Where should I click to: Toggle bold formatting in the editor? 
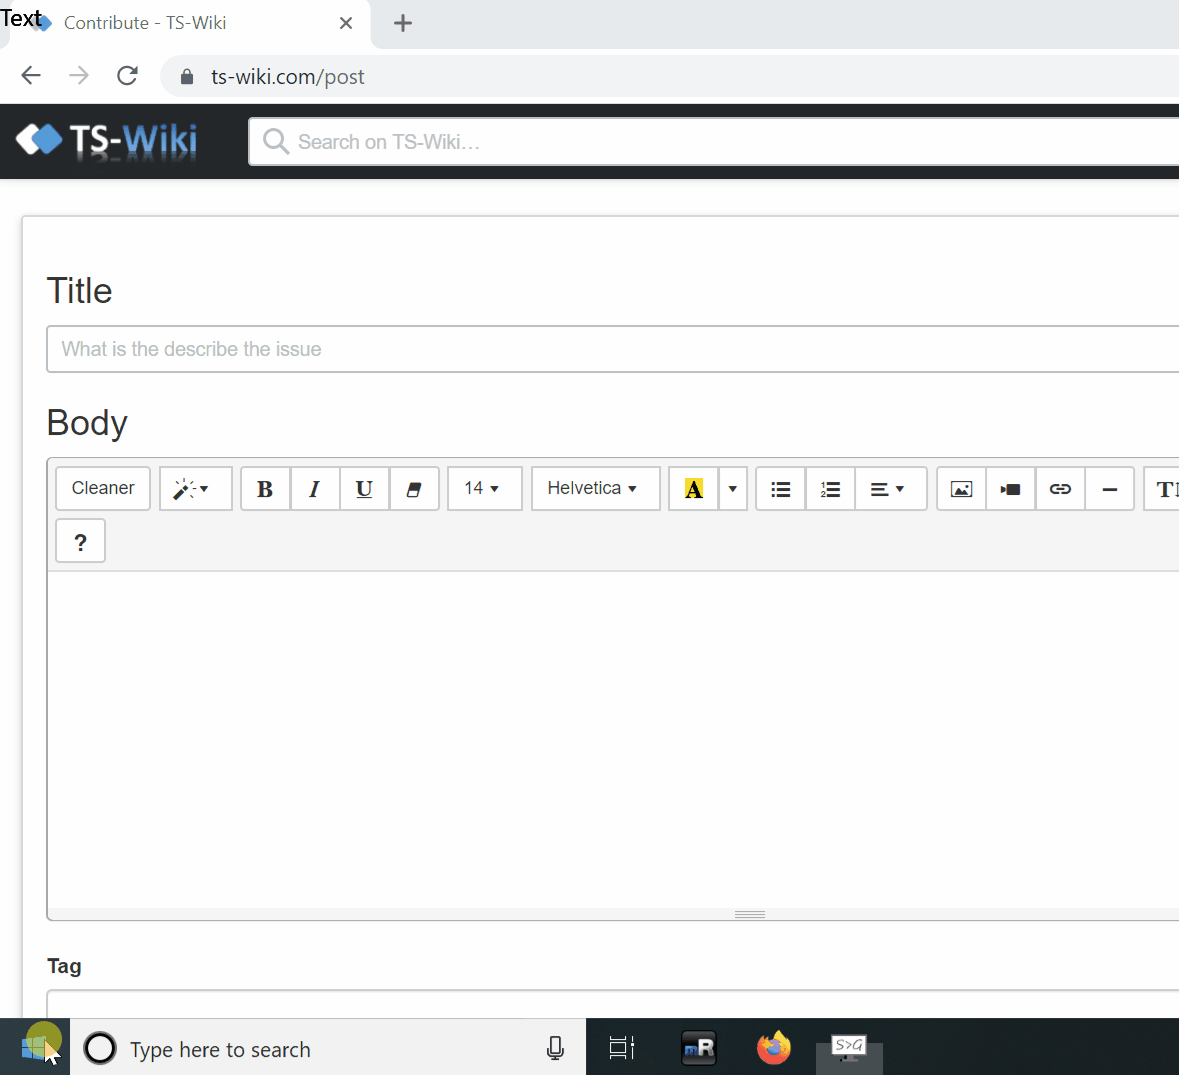(265, 489)
